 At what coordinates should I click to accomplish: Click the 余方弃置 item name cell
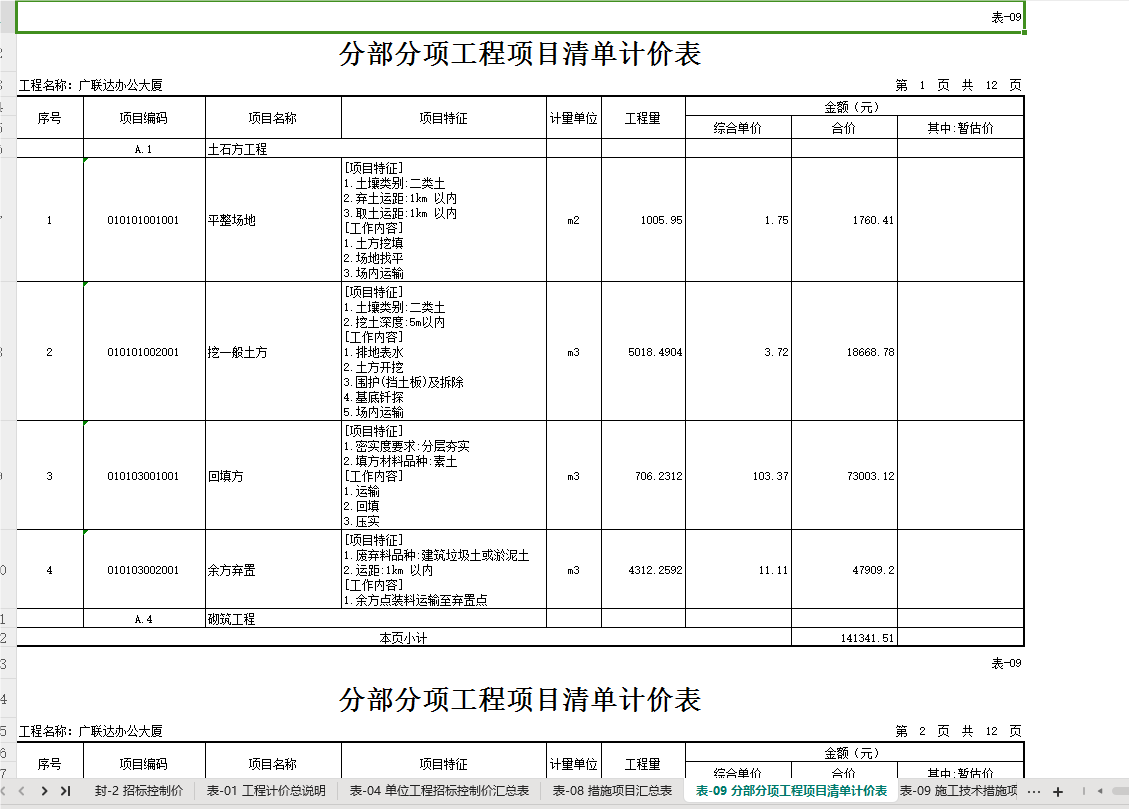point(273,570)
